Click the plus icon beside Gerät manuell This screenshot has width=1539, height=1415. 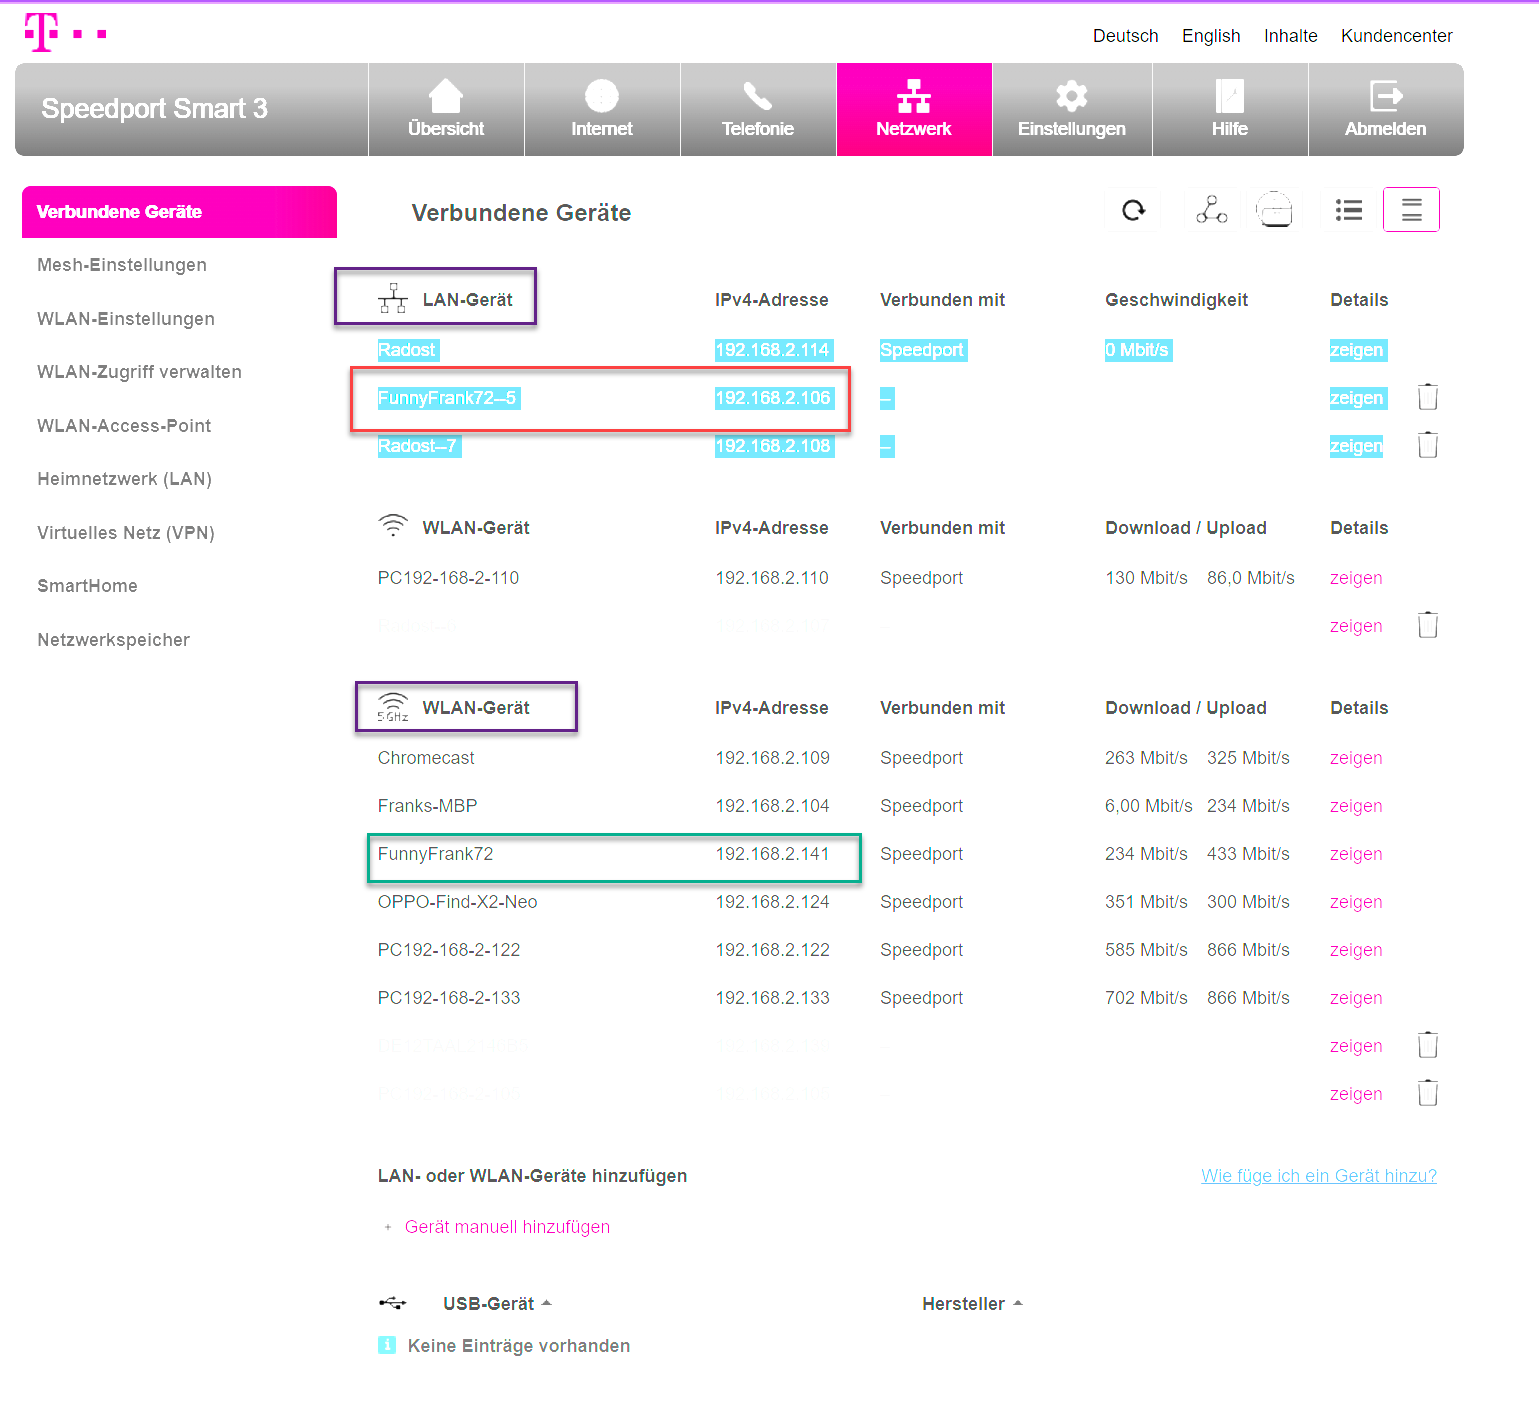[388, 1227]
